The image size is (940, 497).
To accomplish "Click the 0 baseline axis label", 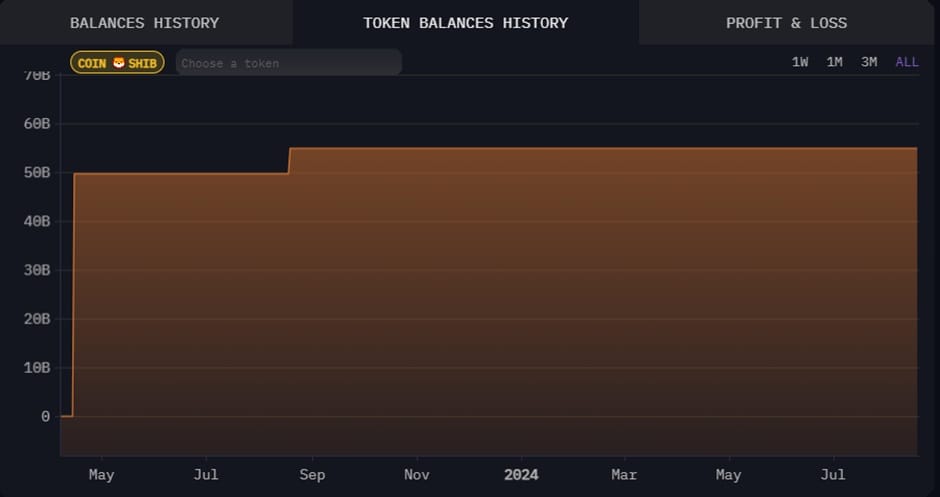I will tap(45, 416).
